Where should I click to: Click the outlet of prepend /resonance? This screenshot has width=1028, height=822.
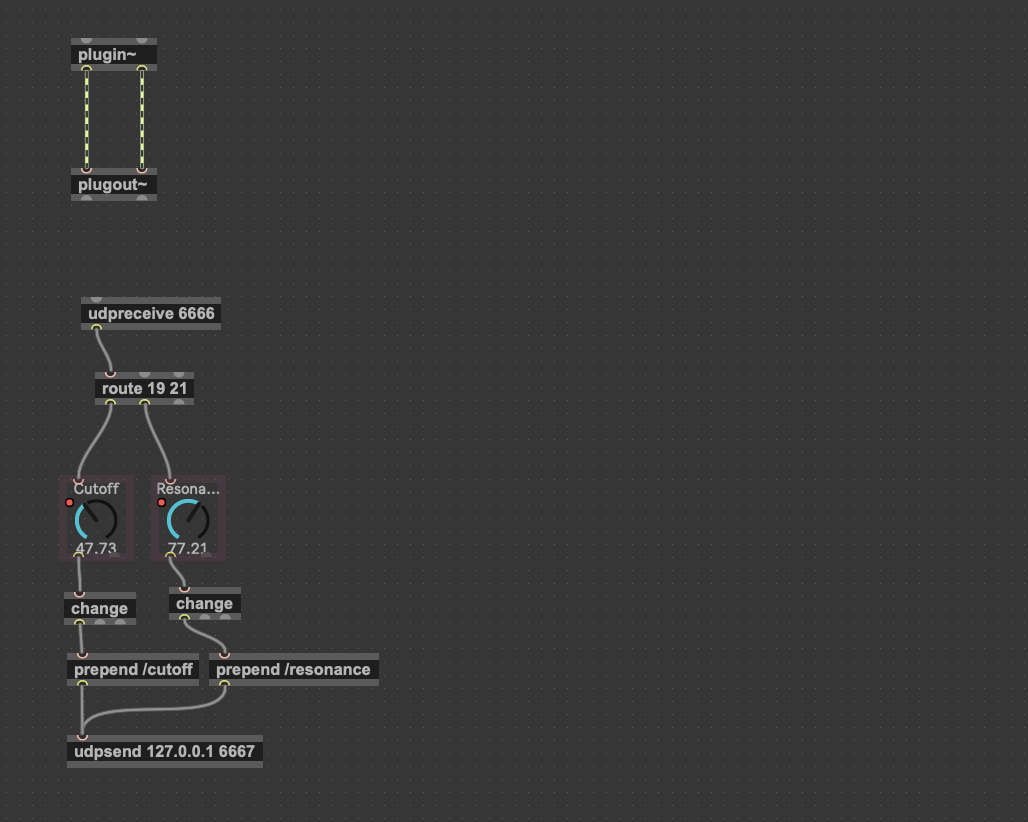(x=224, y=683)
